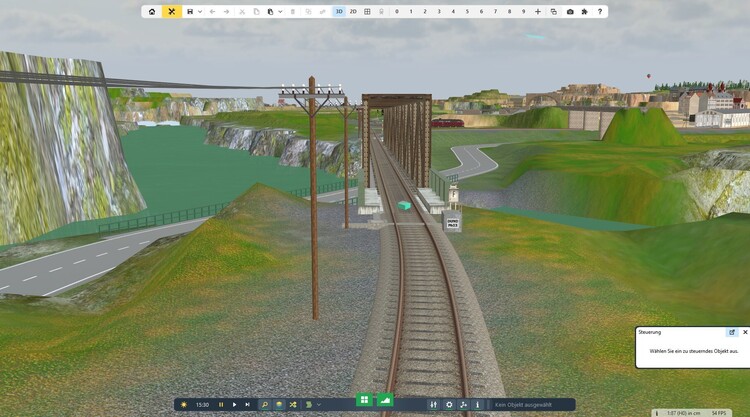Viewport: 750px width, 417px height.
Task: Expand the save options dropdown arrow
Action: click(x=200, y=11)
